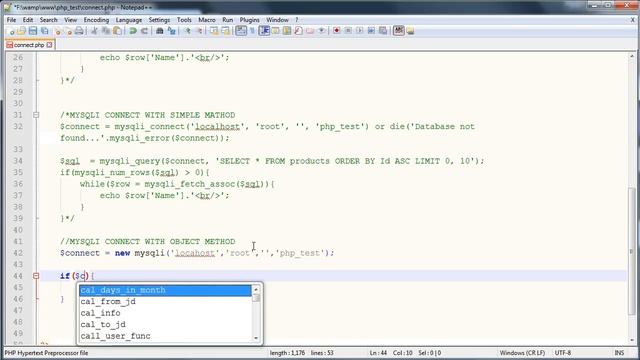Click the Close All toolbar icon
This screenshot has height=360, width=640.
click(x=69, y=31)
